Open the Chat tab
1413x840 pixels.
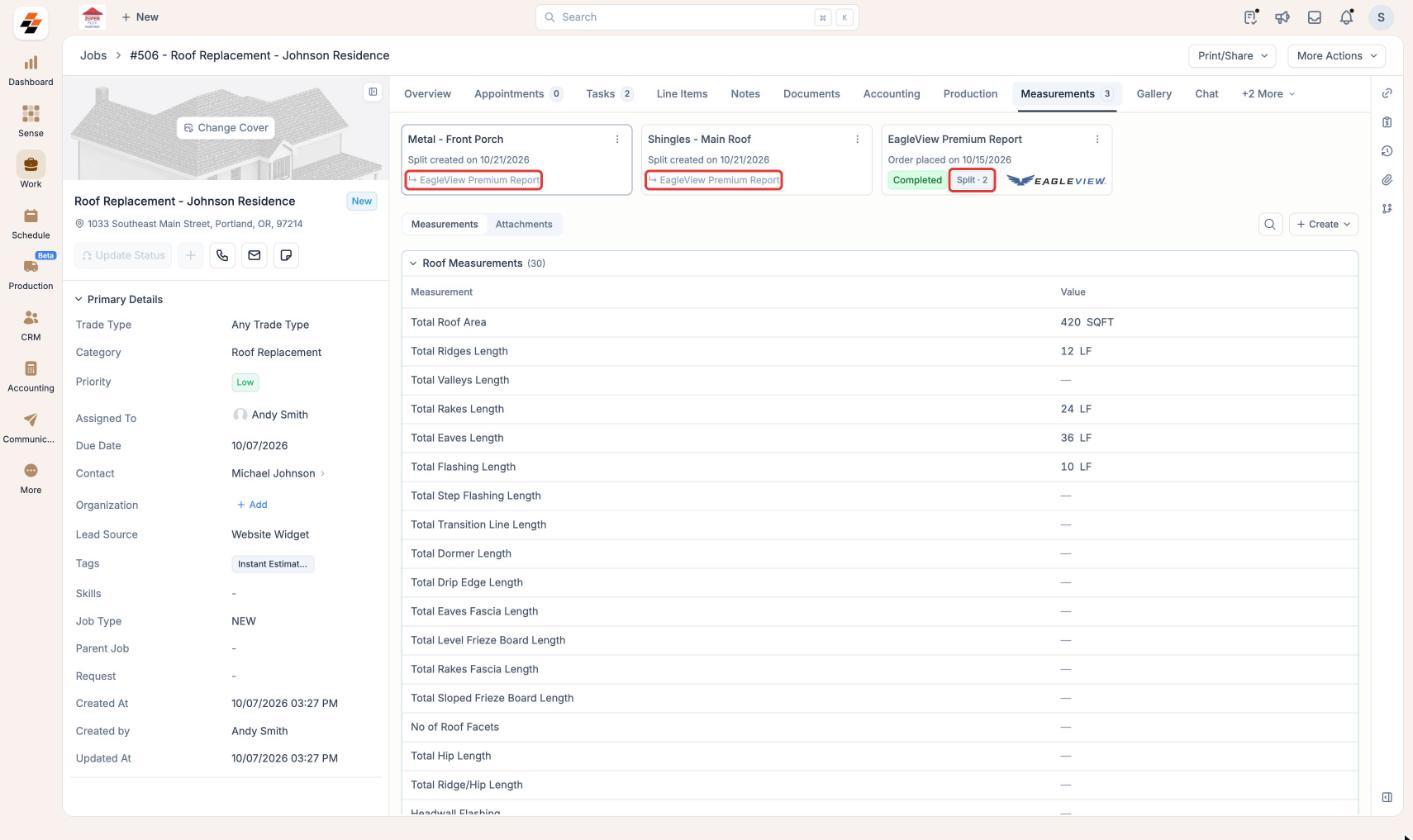tap(1206, 94)
